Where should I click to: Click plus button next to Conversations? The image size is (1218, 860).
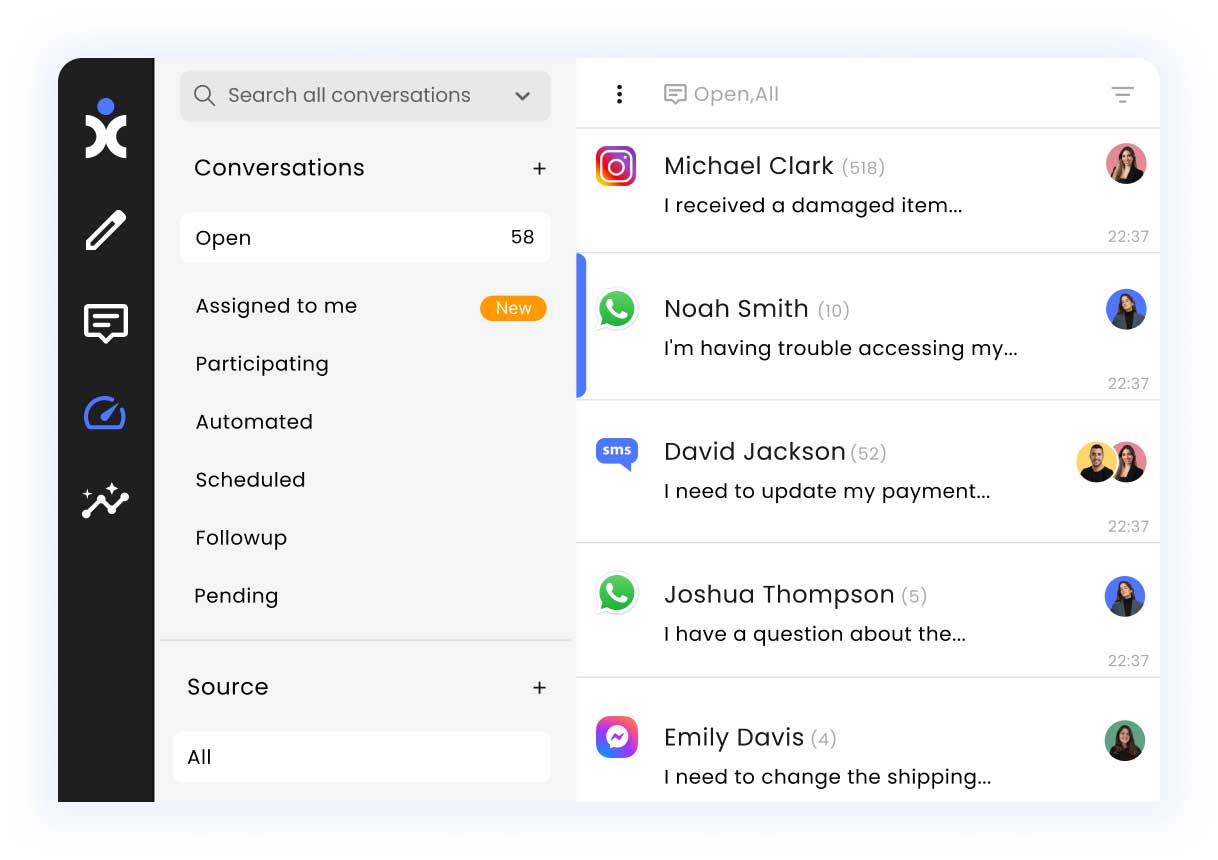coord(539,169)
